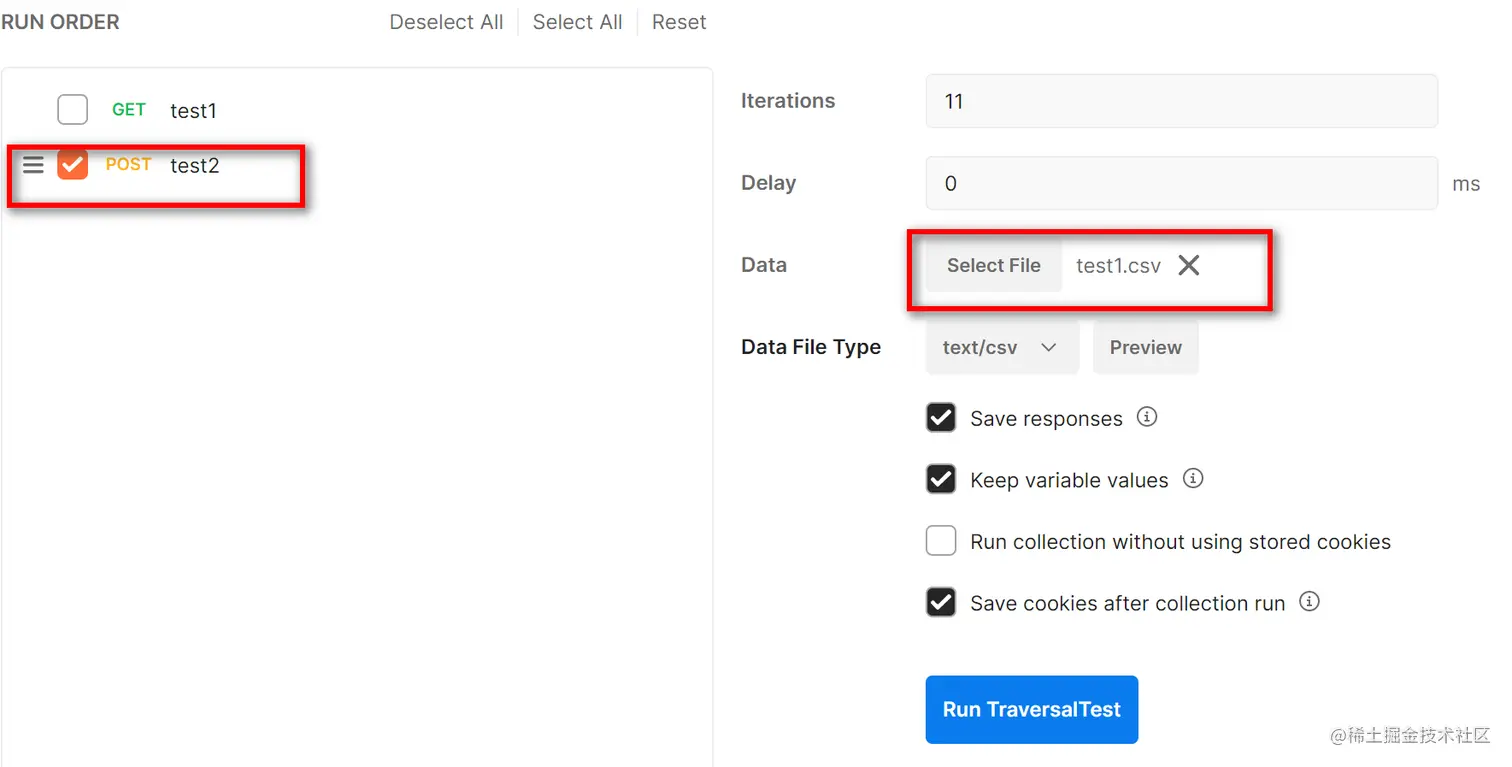Open the Data File Type dropdown
This screenshot has width=1512, height=767.
pyautogui.click(x=1001, y=347)
